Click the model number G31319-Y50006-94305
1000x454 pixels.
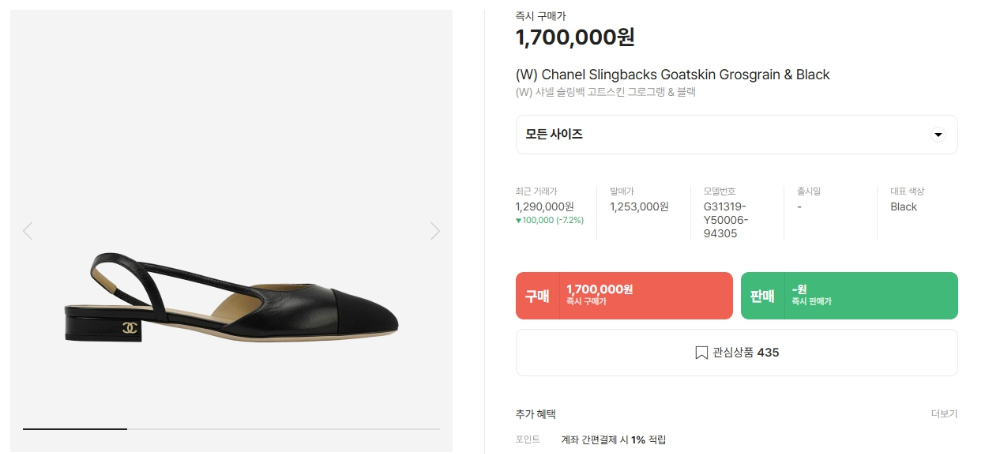click(726, 220)
